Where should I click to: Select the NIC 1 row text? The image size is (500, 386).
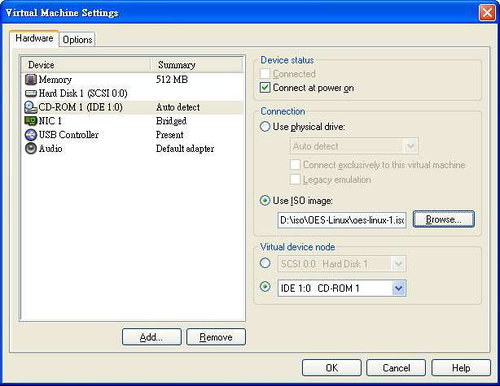(x=50, y=121)
